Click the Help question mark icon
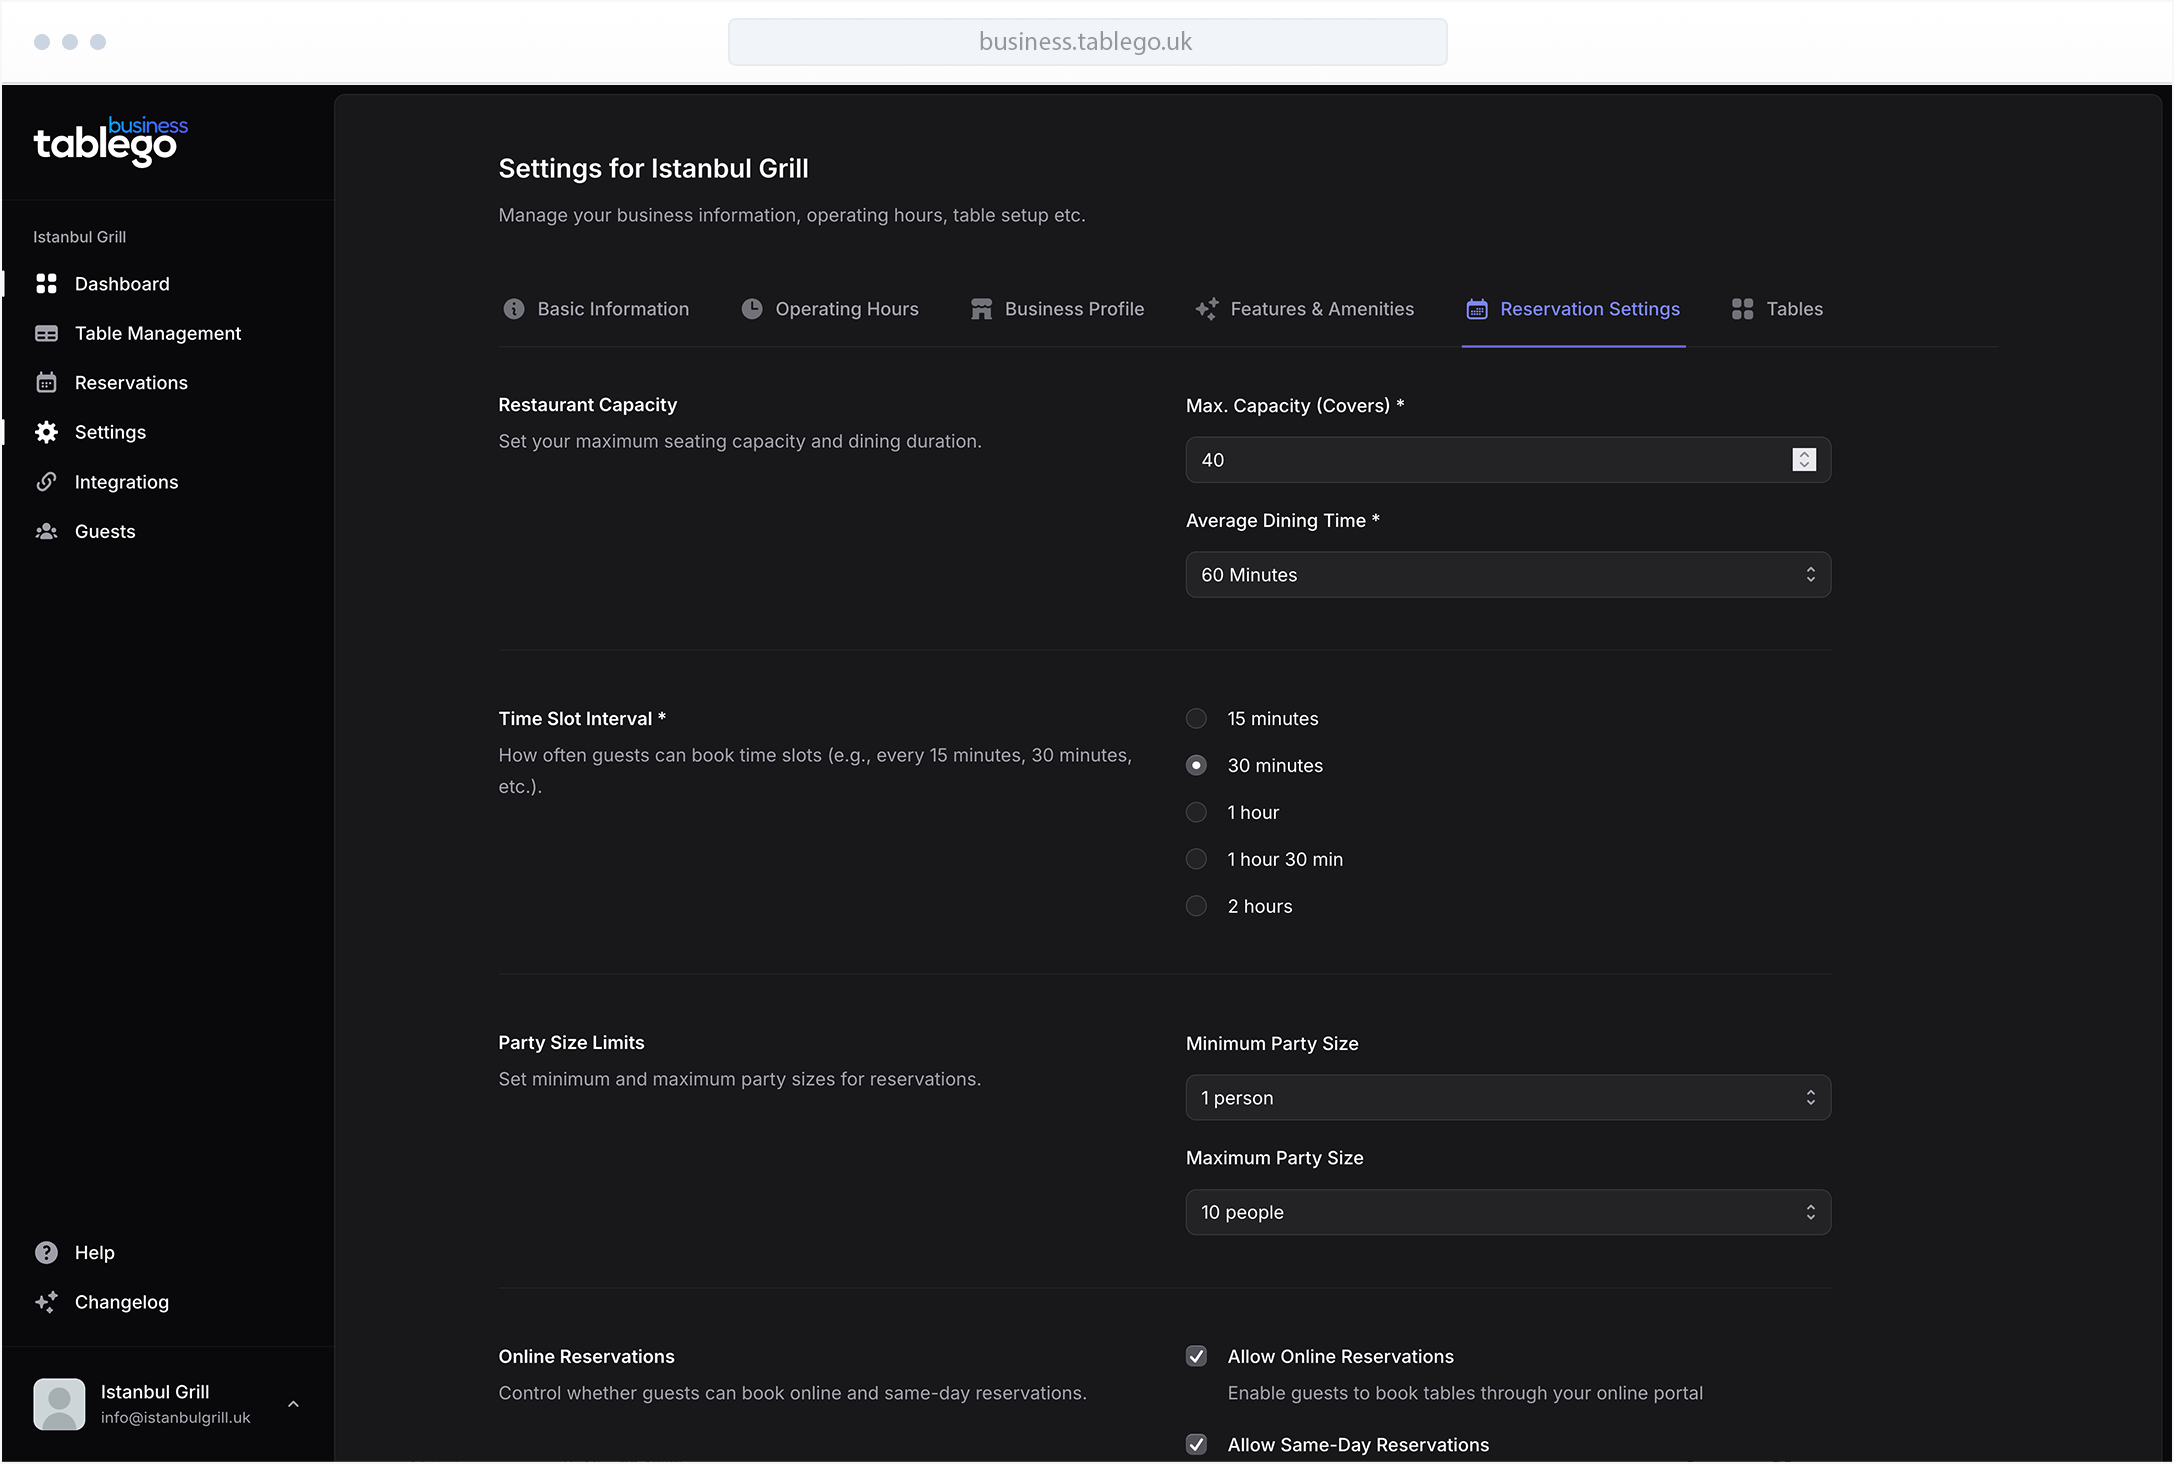2174x1464 pixels. coord(47,1251)
